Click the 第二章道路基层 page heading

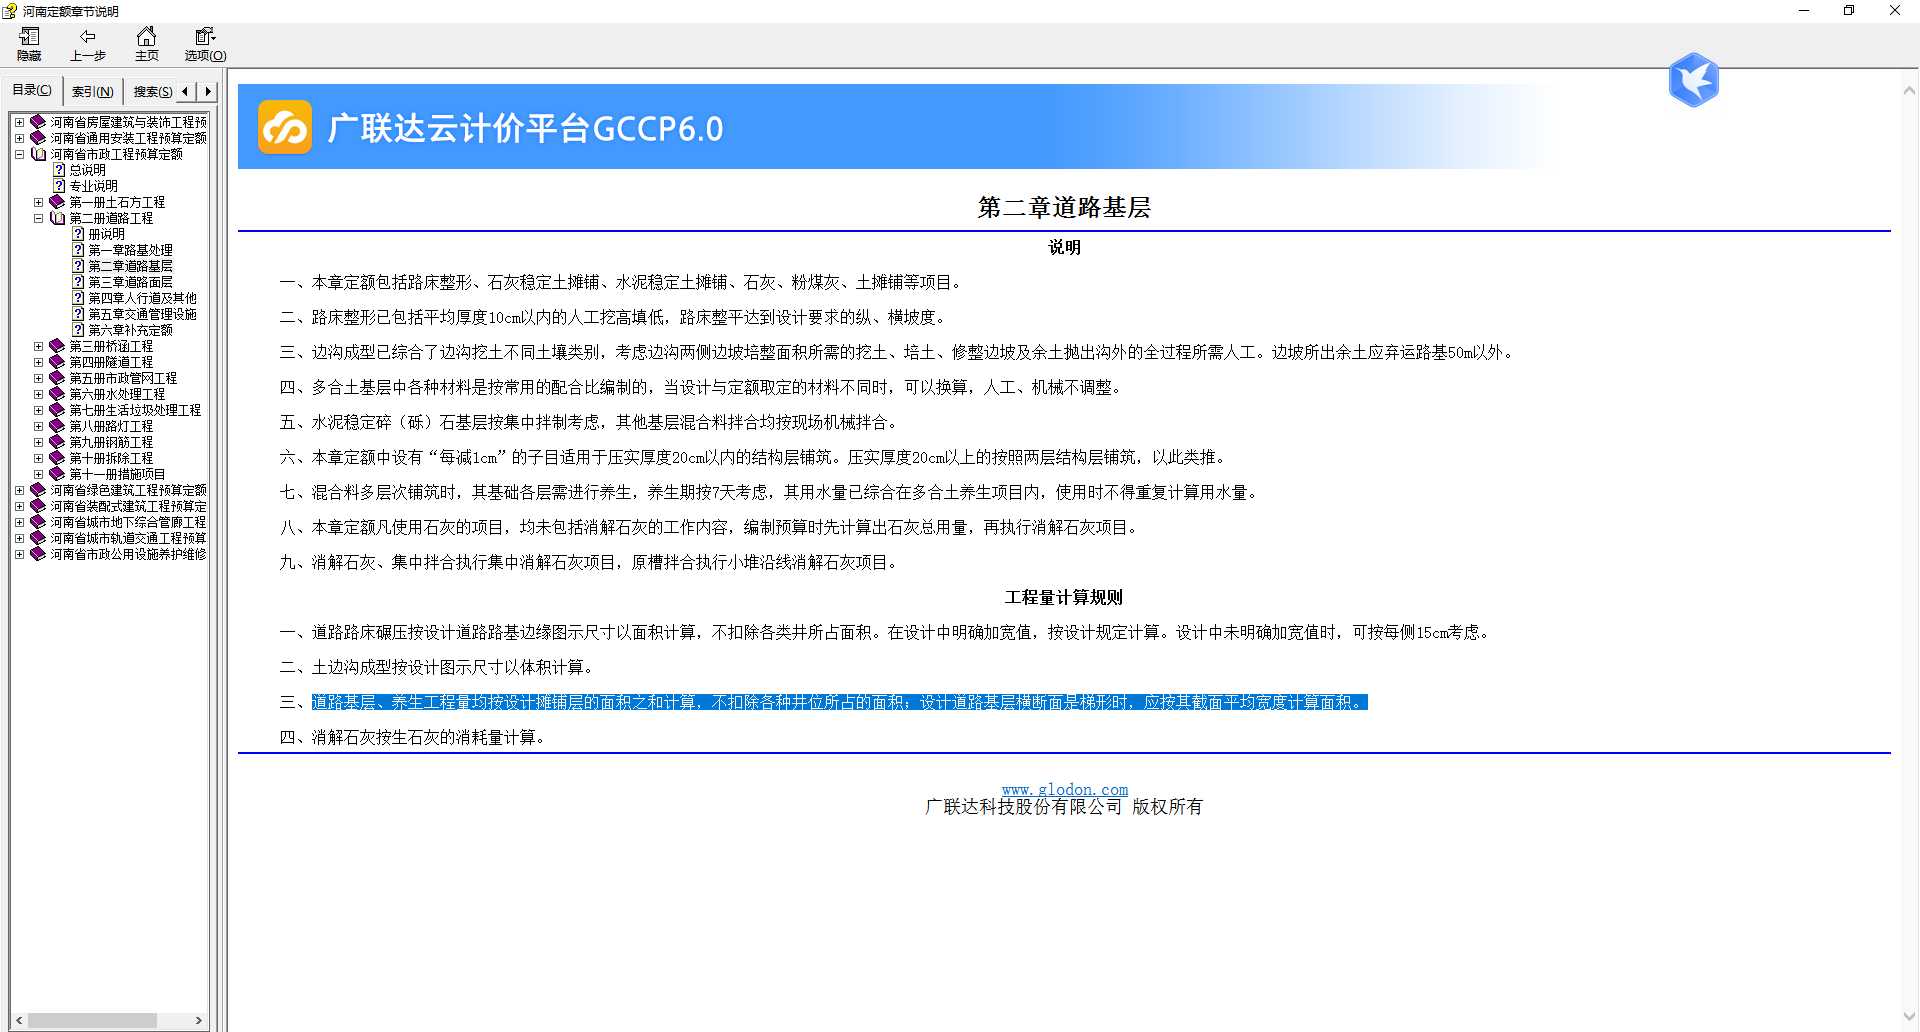pyautogui.click(x=1064, y=207)
